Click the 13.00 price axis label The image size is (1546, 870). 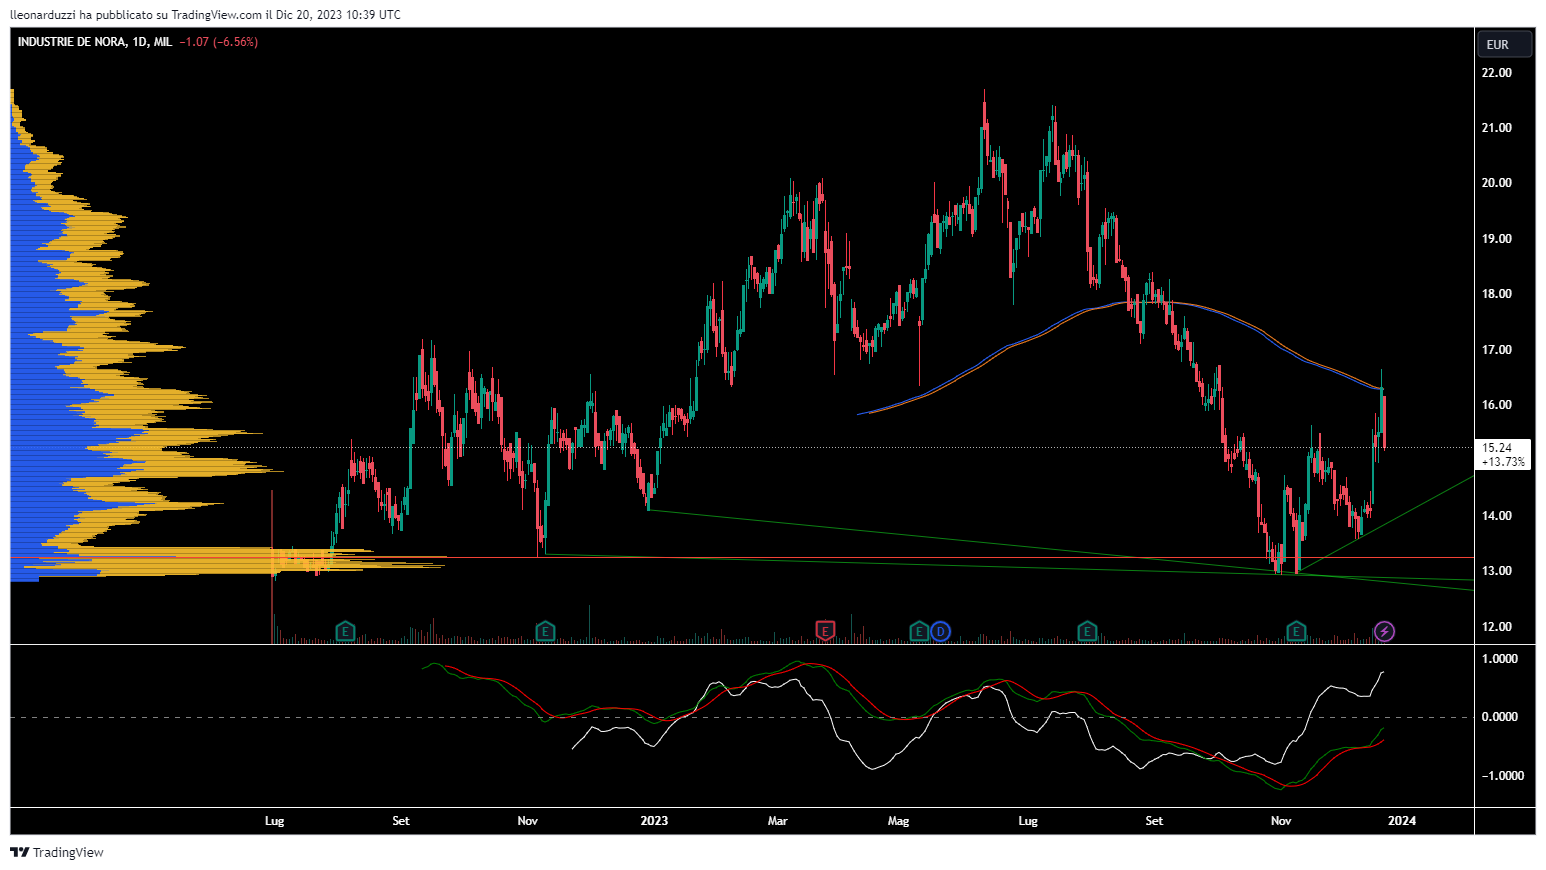coord(1497,571)
